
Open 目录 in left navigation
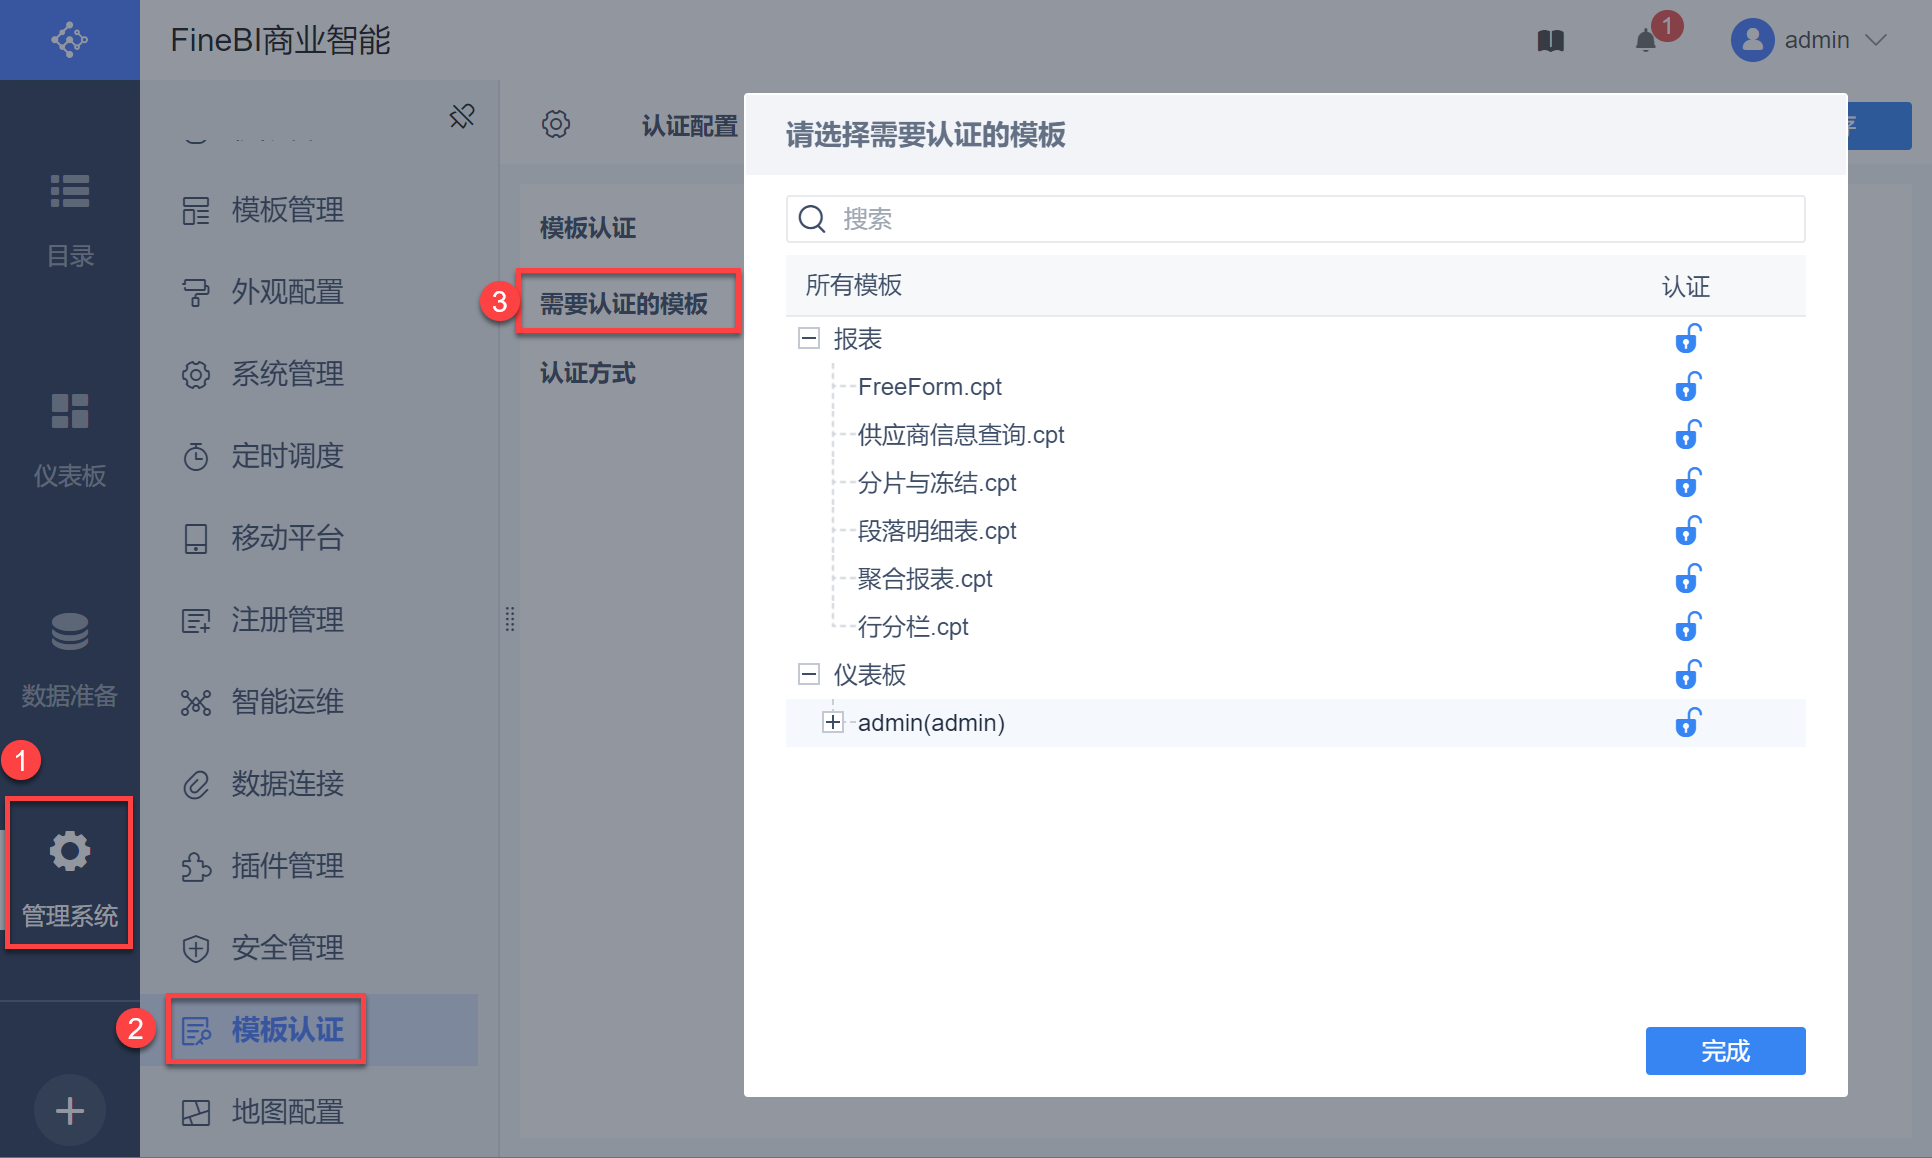click(70, 218)
